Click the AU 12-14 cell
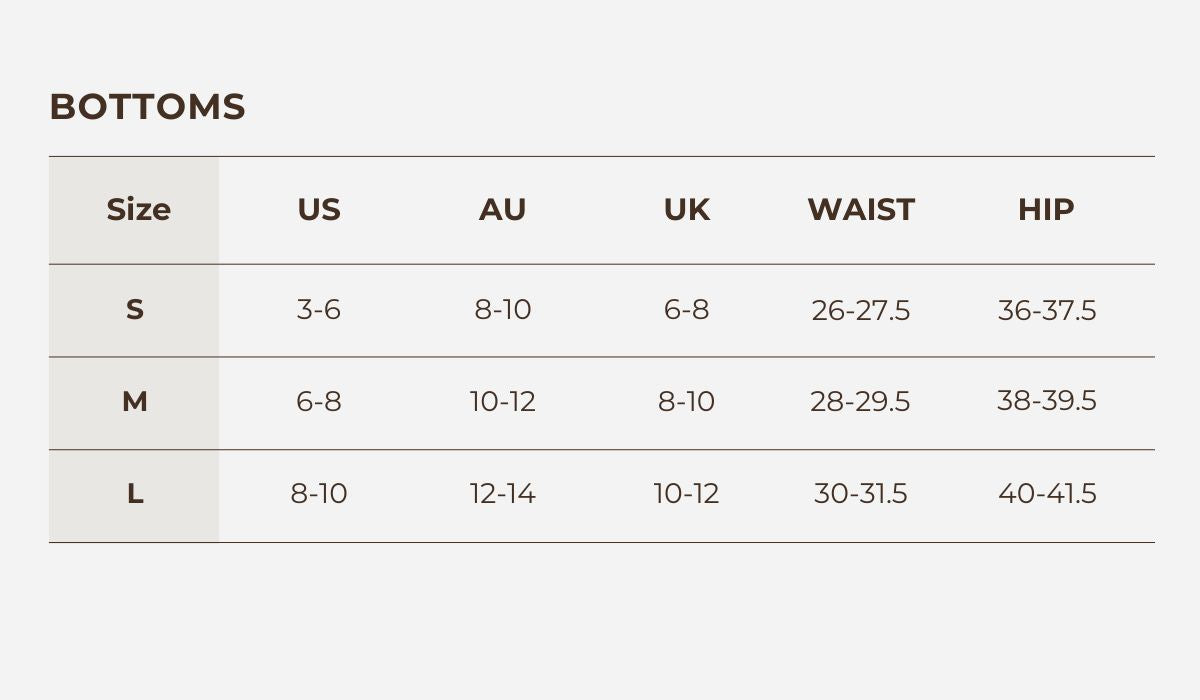 tap(502, 494)
